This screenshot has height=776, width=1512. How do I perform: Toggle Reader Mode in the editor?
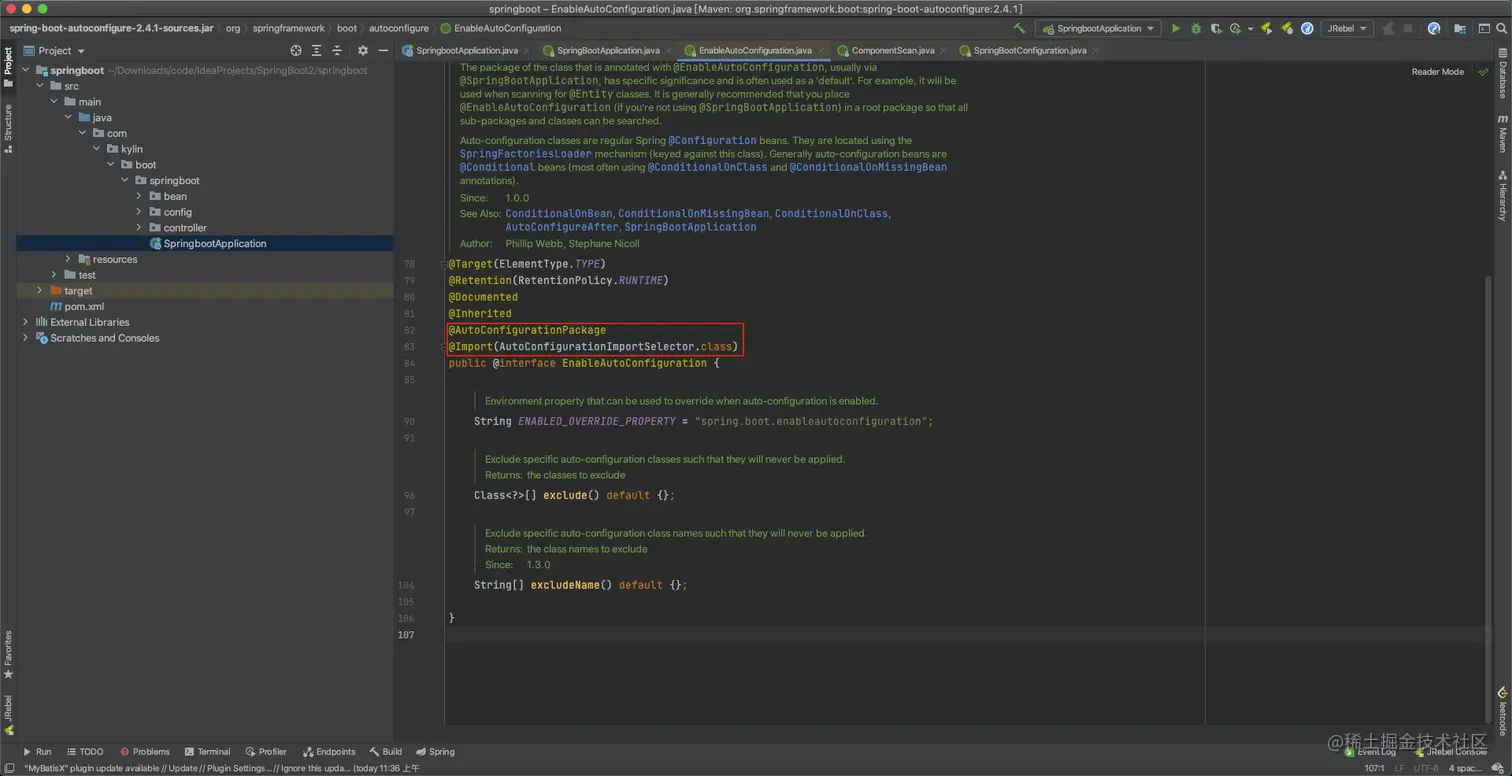(x=1437, y=72)
